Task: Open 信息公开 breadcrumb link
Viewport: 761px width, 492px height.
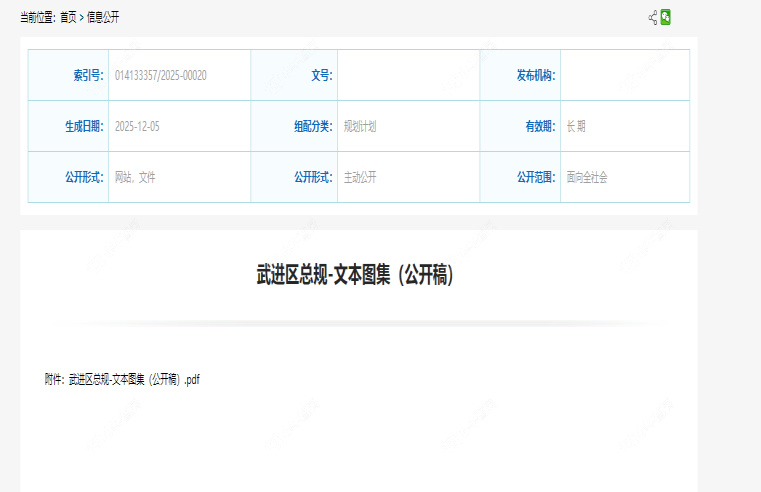Action: click(x=103, y=18)
